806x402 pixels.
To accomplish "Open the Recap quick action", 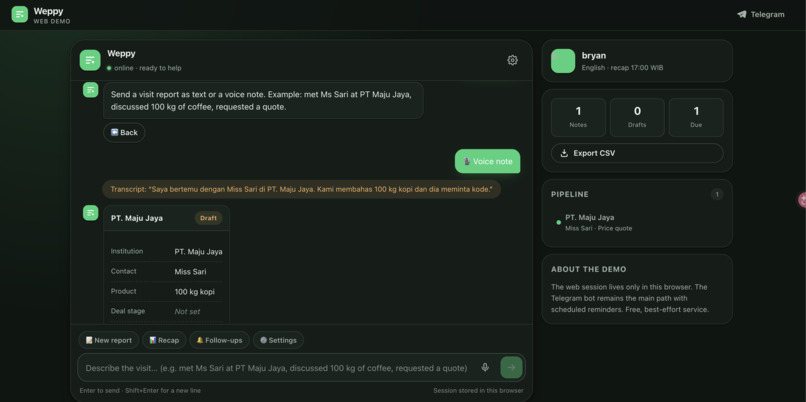I will [x=164, y=340].
